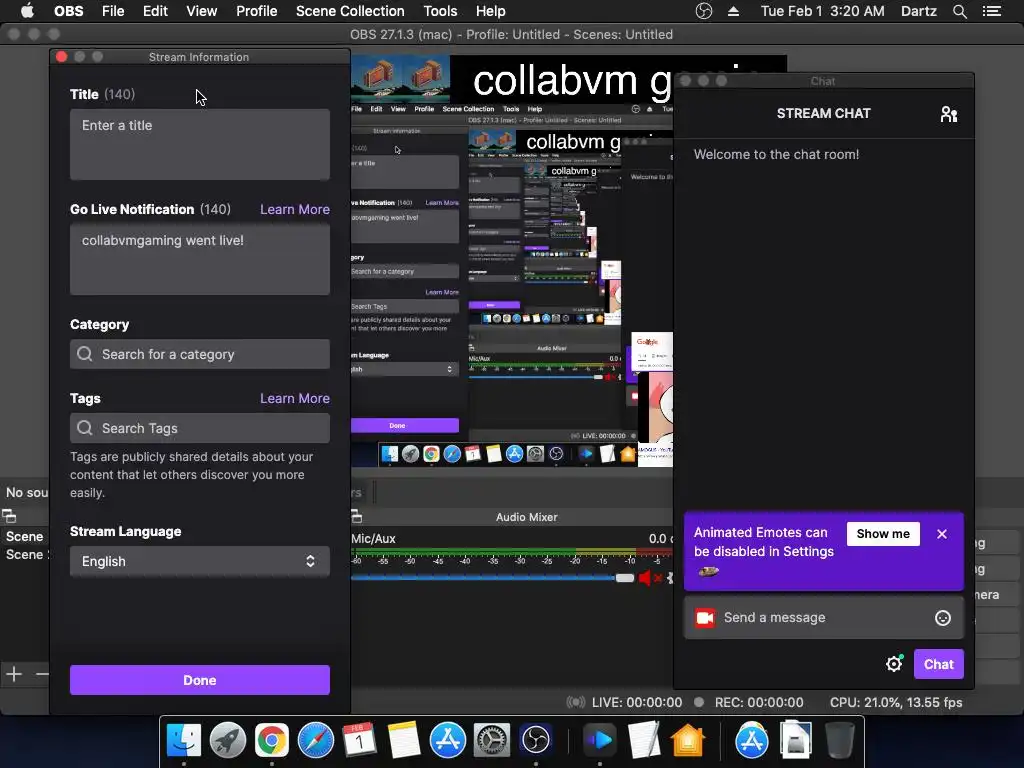1024x768 pixels.
Task: Open the Profile menu
Action: click(x=257, y=11)
